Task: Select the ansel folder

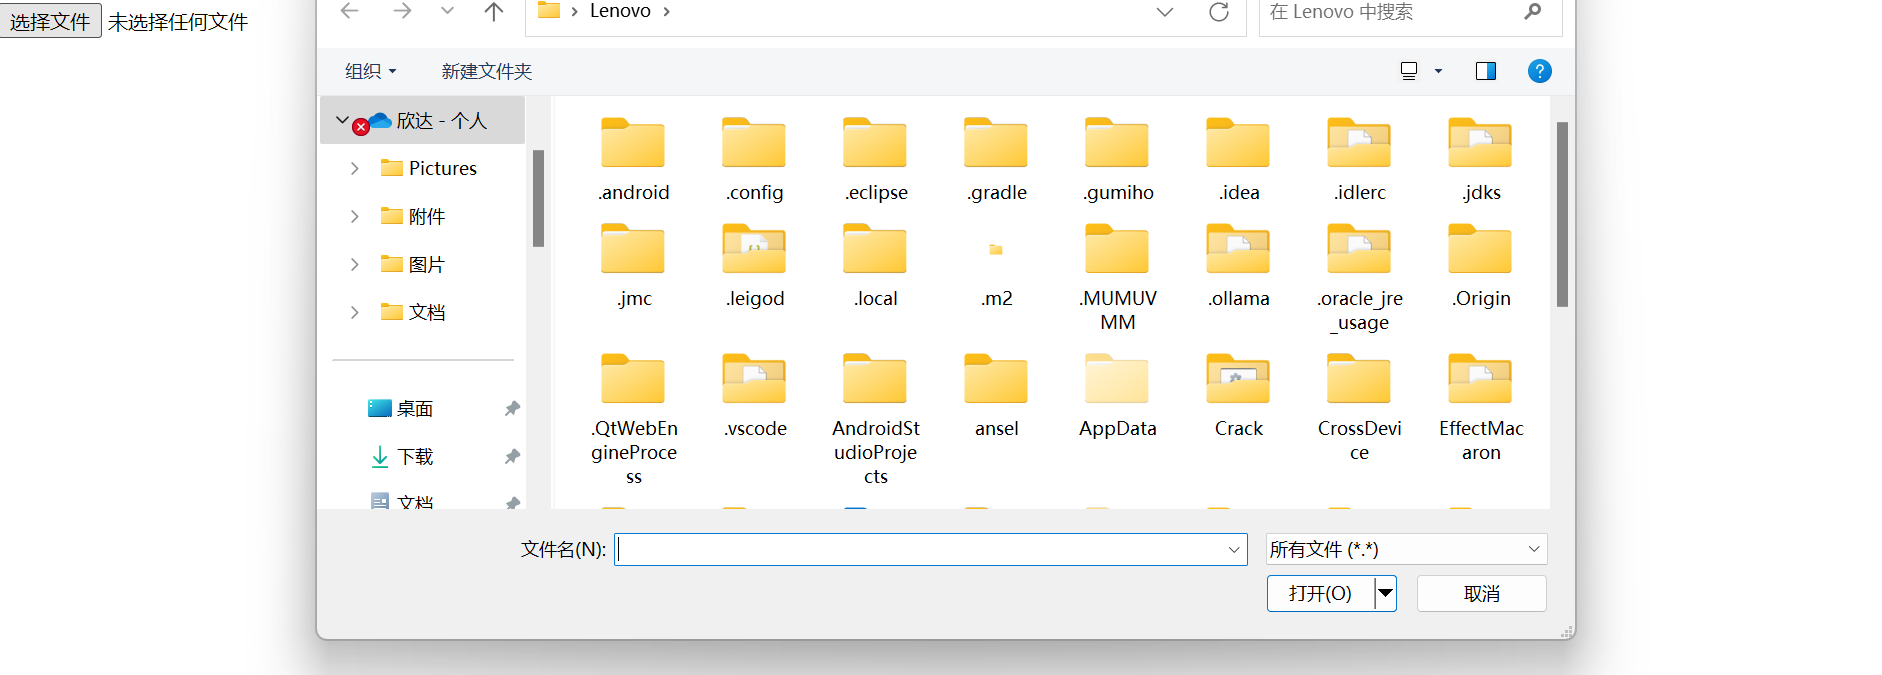Action: point(996,396)
